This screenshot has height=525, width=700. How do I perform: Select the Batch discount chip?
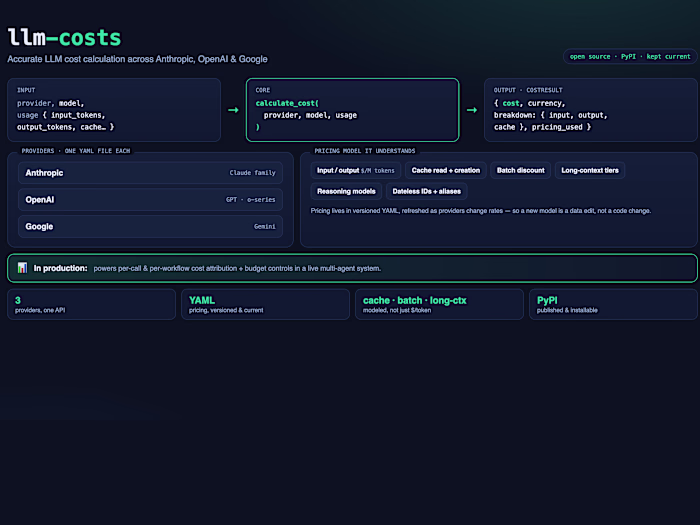(521, 171)
